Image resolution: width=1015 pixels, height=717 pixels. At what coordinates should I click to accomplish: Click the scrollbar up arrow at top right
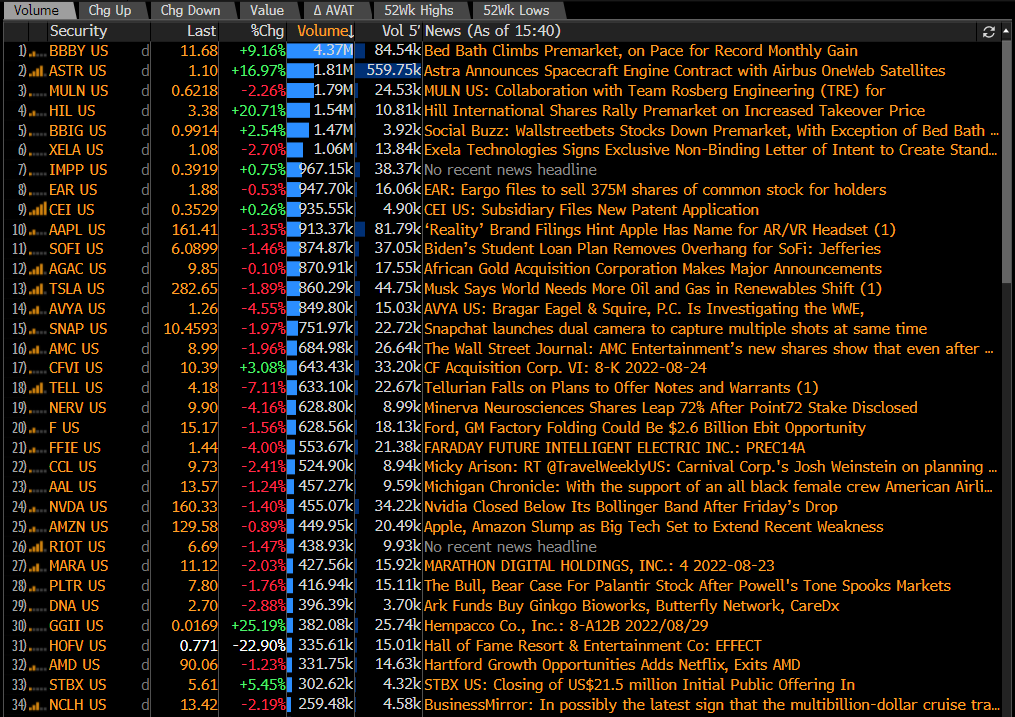[x=1007, y=30]
